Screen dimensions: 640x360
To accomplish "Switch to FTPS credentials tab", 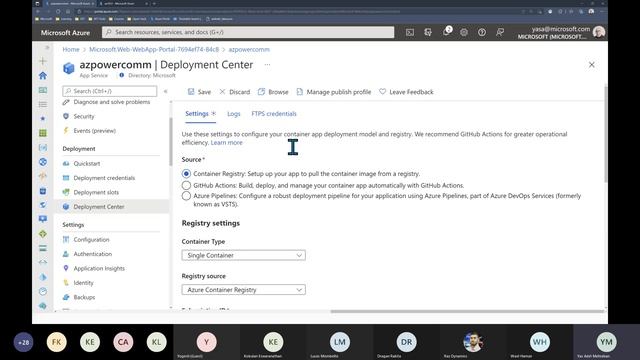I will pos(274,114).
